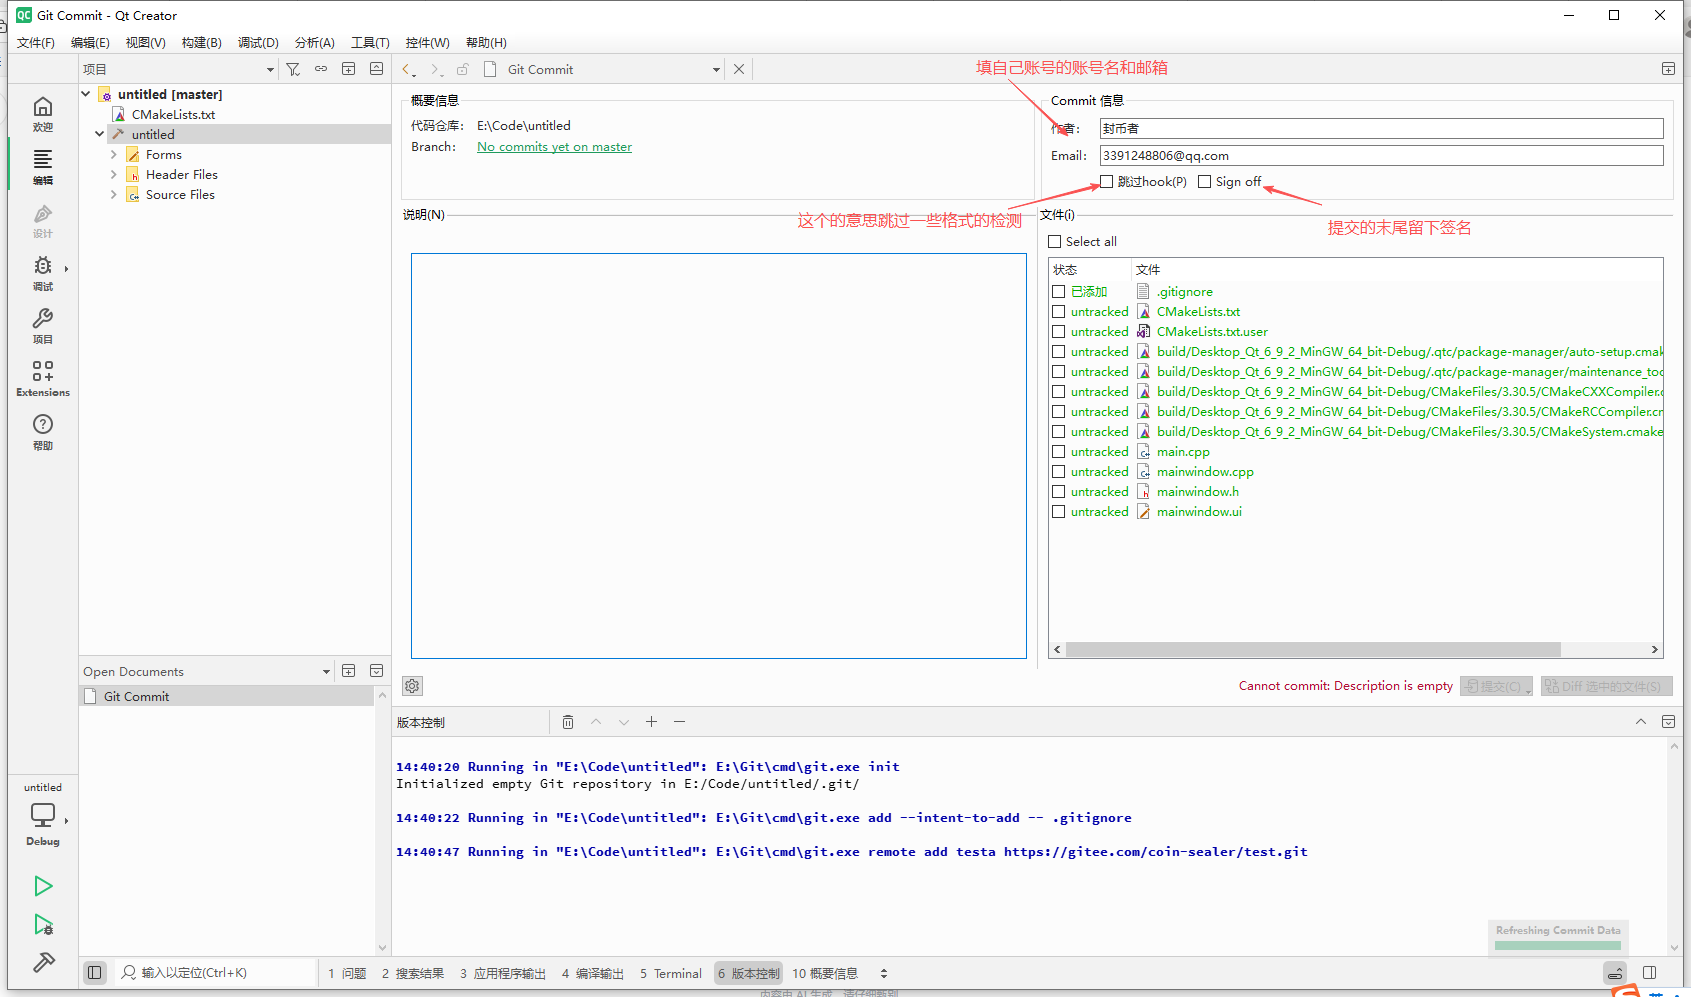Viewport: 1691px width, 997px height.
Task: Go forward in editor history
Action: point(436,70)
